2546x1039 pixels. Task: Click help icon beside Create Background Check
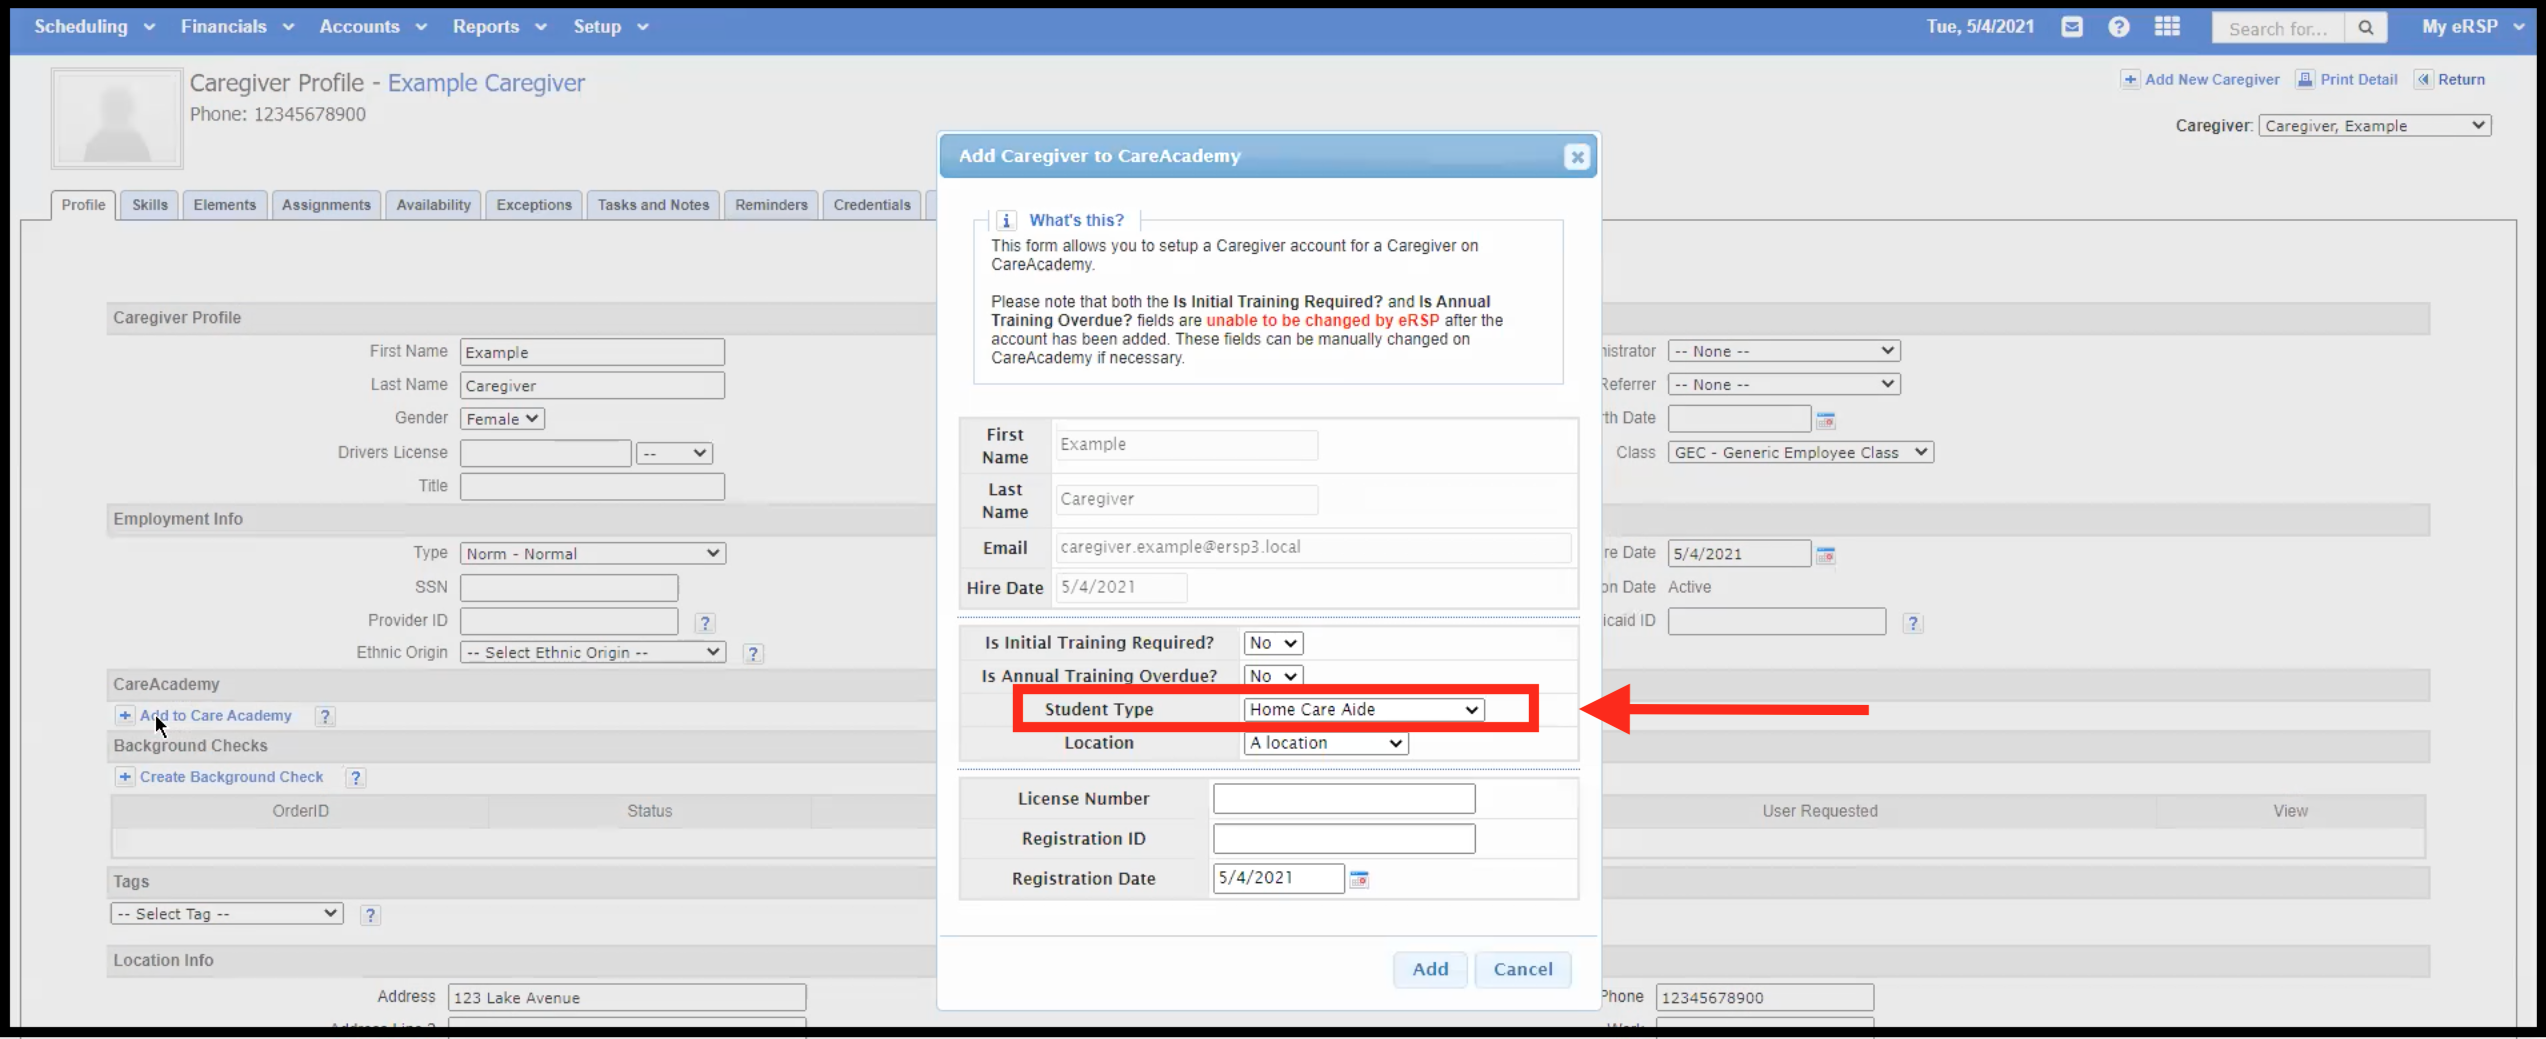(x=355, y=778)
